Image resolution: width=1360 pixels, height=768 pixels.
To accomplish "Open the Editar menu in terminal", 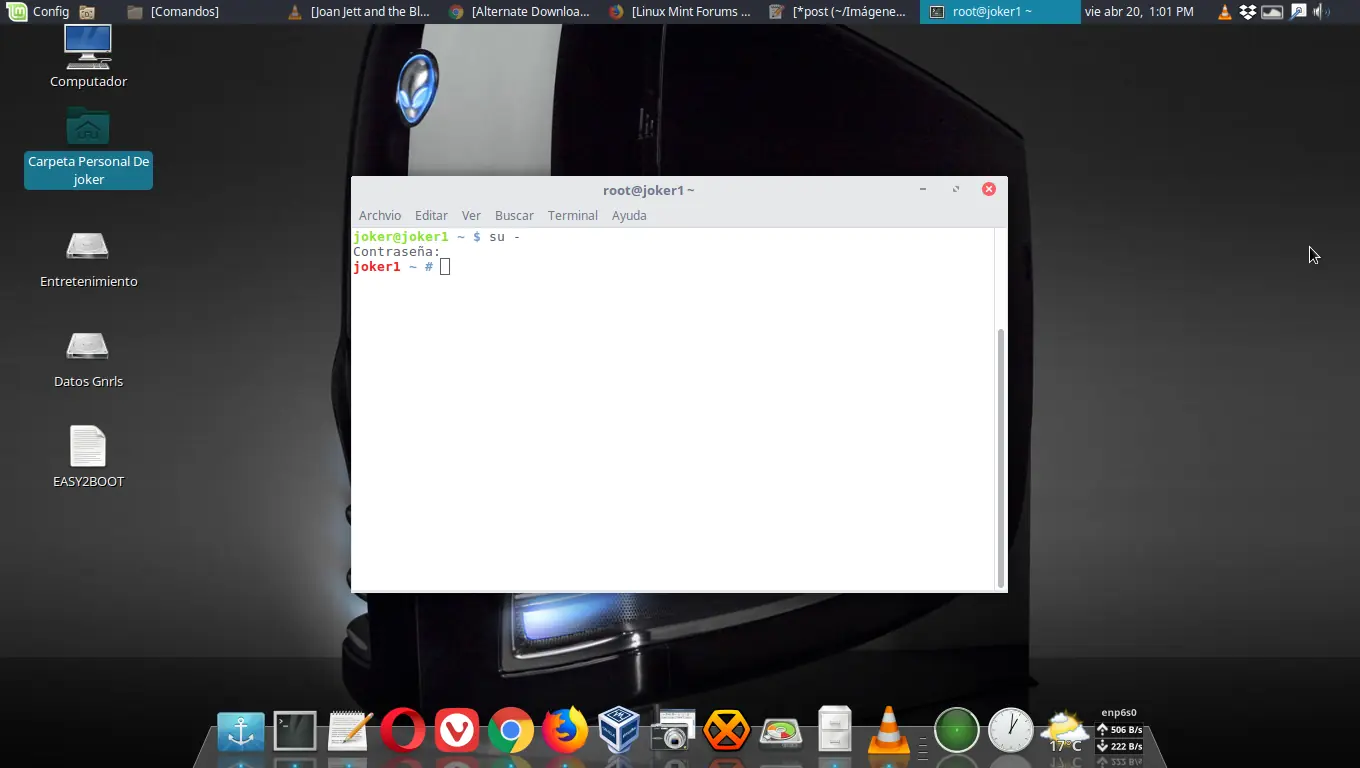I will (x=431, y=216).
